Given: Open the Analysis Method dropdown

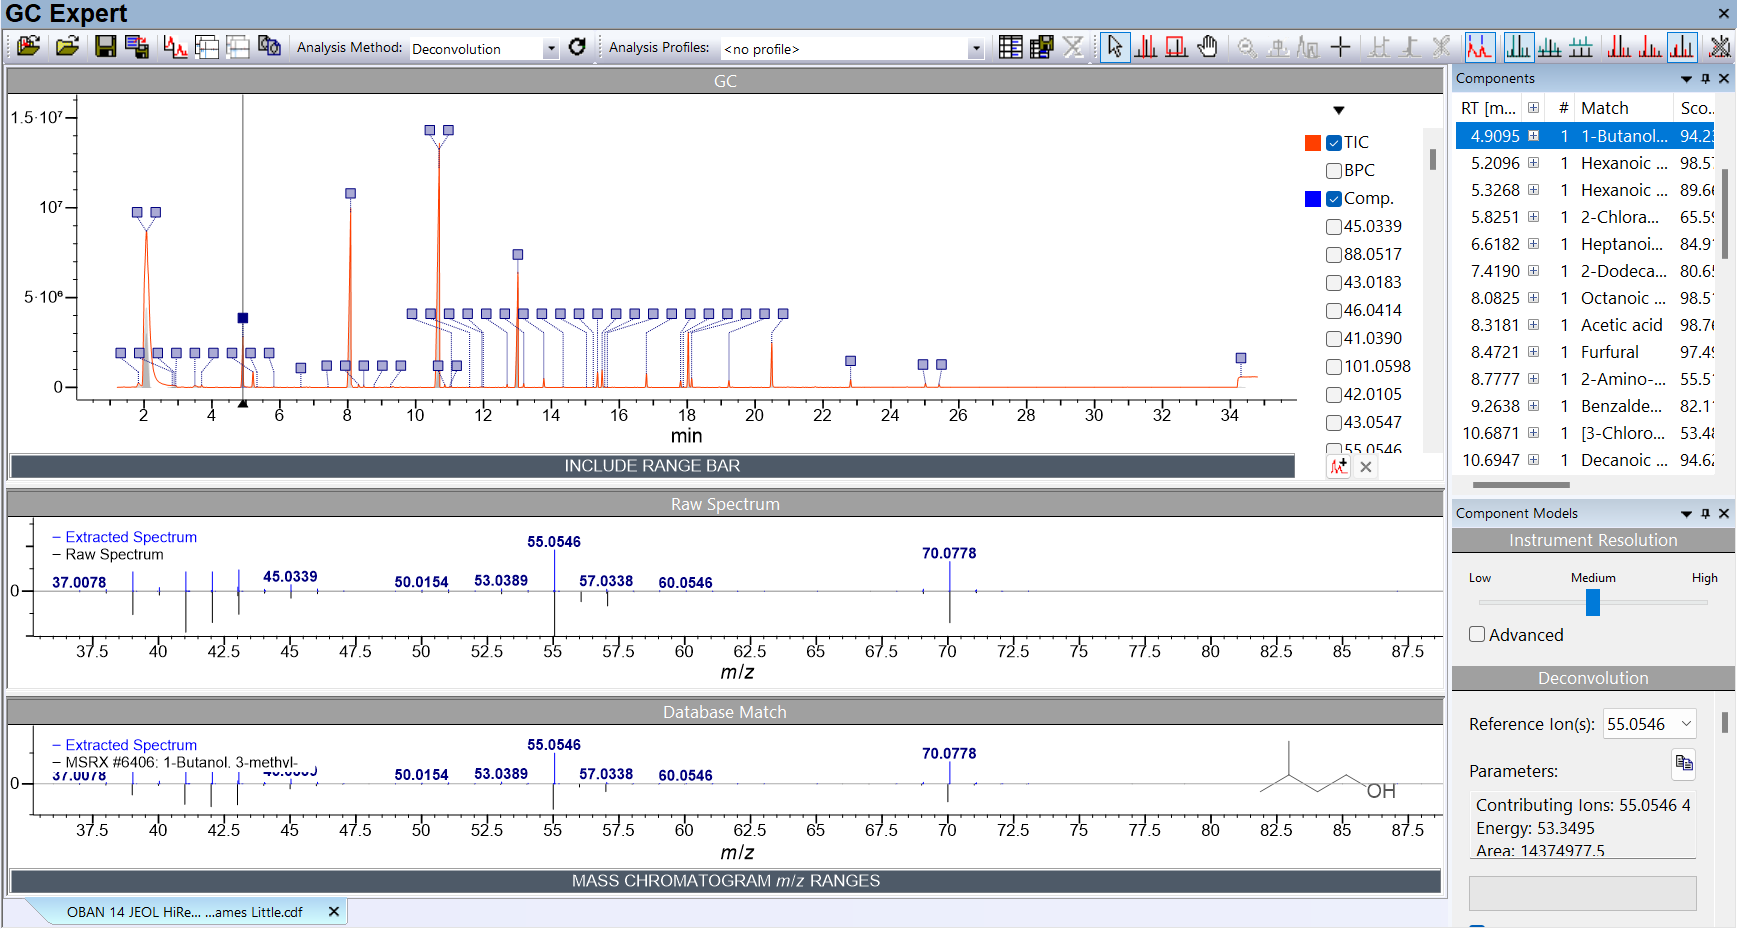Looking at the screenshot, I should tap(550, 49).
